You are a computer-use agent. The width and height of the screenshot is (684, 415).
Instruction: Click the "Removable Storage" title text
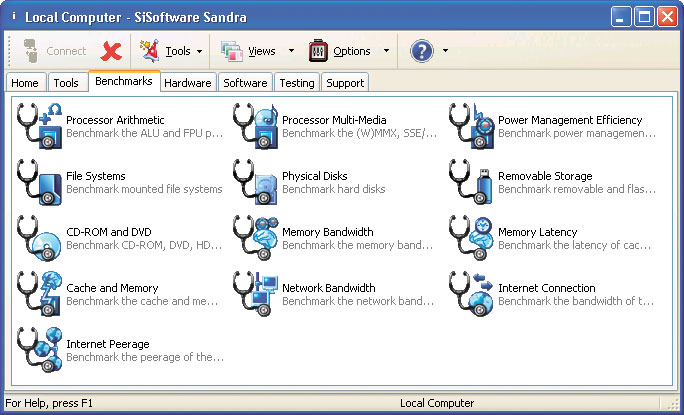coord(545,176)
